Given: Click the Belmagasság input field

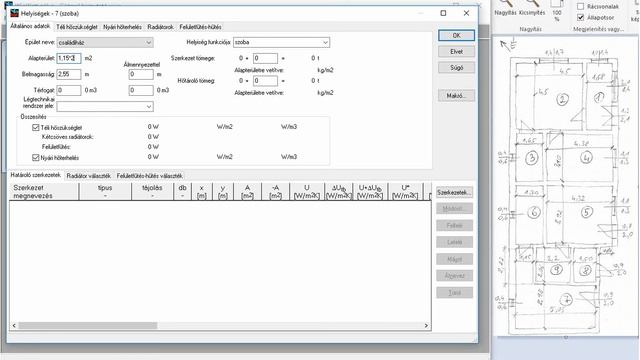Looking at the screenshot, I should click(69, 74).
